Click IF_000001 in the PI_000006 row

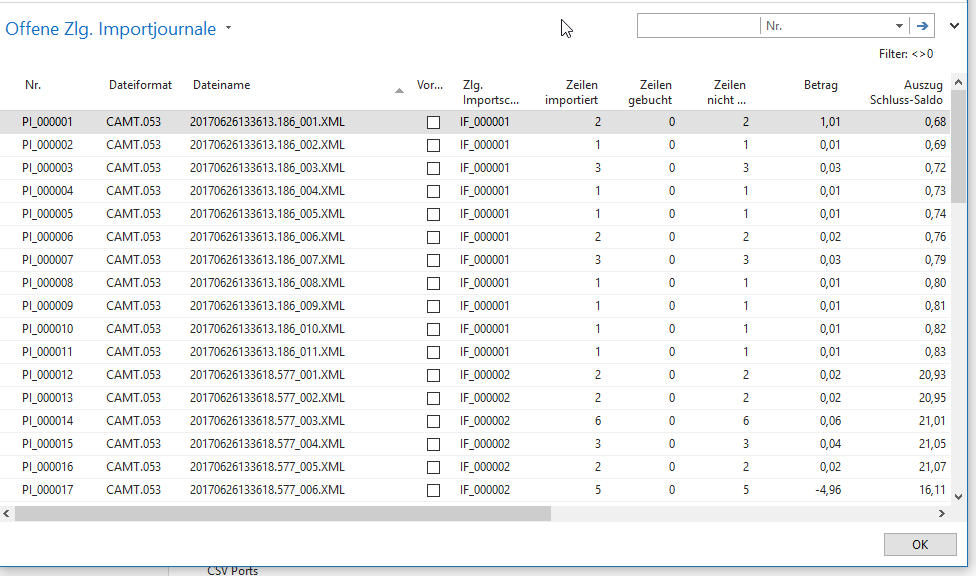point(485,237)
